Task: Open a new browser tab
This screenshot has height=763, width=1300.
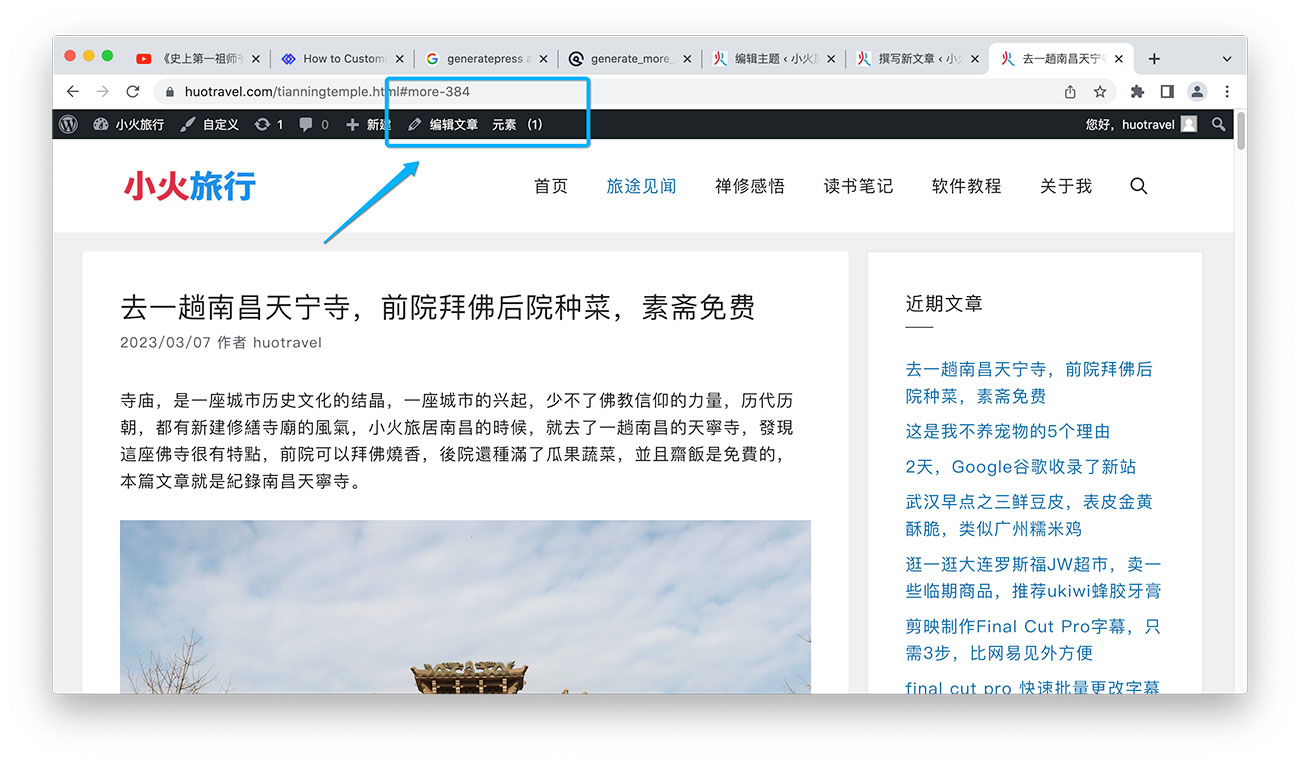Action: [1154, 59]
